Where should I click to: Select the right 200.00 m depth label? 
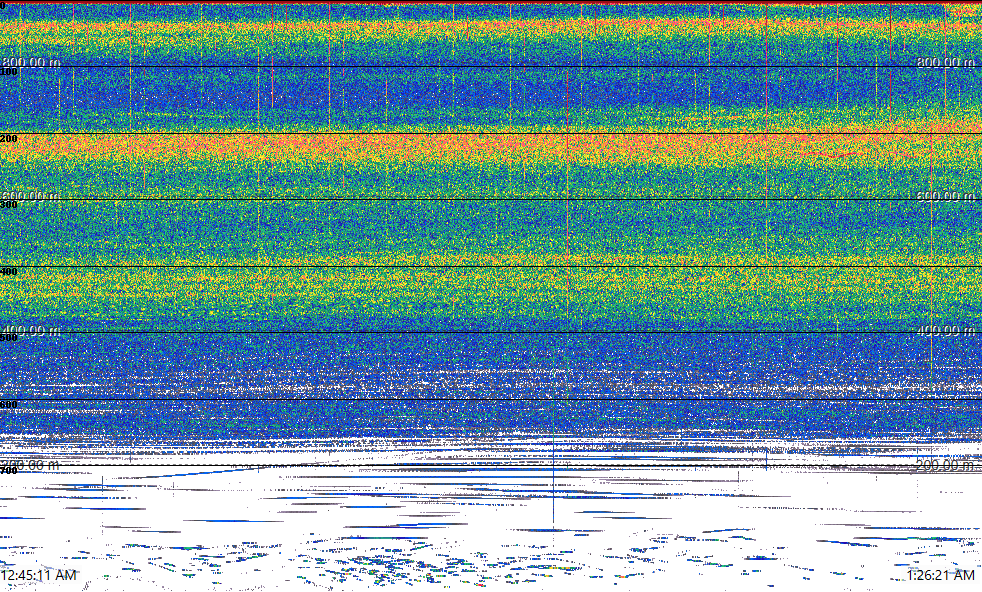click(x=946, y=465)
